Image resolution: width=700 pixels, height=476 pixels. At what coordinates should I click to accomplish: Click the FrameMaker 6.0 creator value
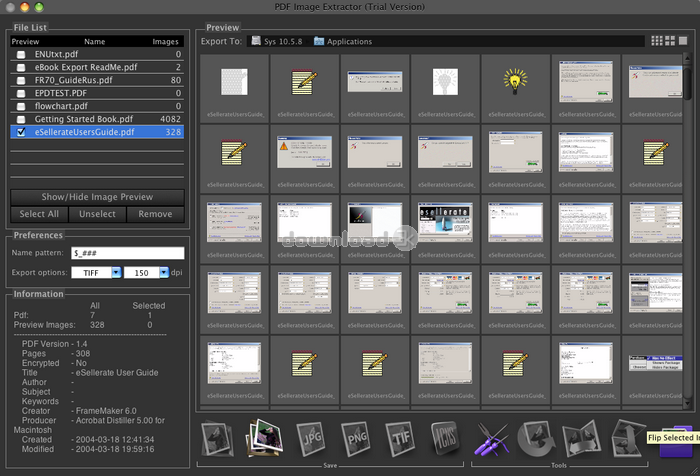(106, 411)
